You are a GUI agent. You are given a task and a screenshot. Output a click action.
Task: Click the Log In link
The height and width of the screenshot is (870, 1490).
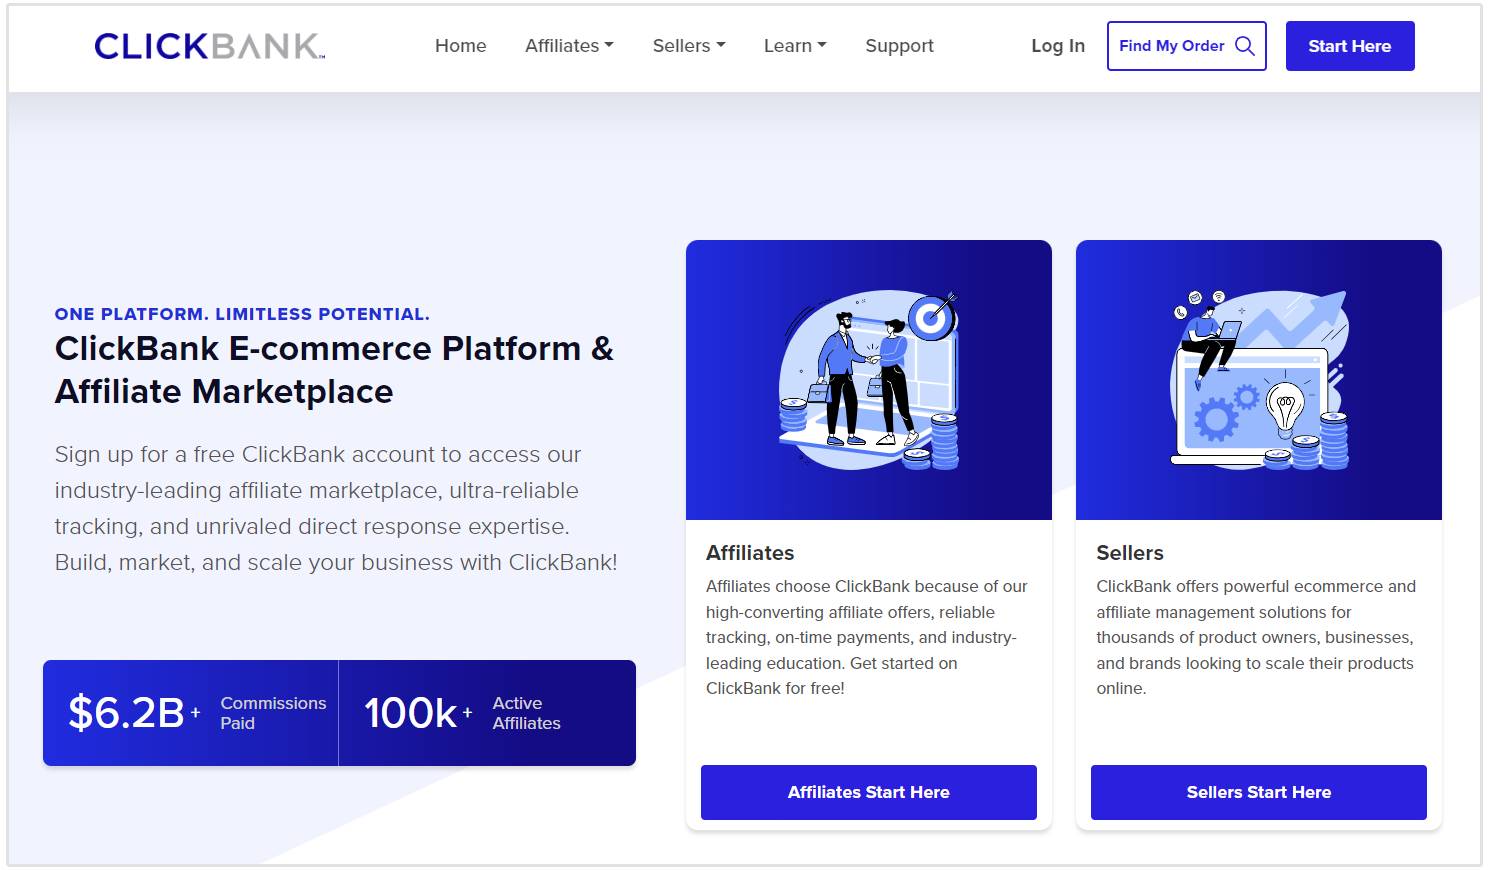[x=1057, y=46]
